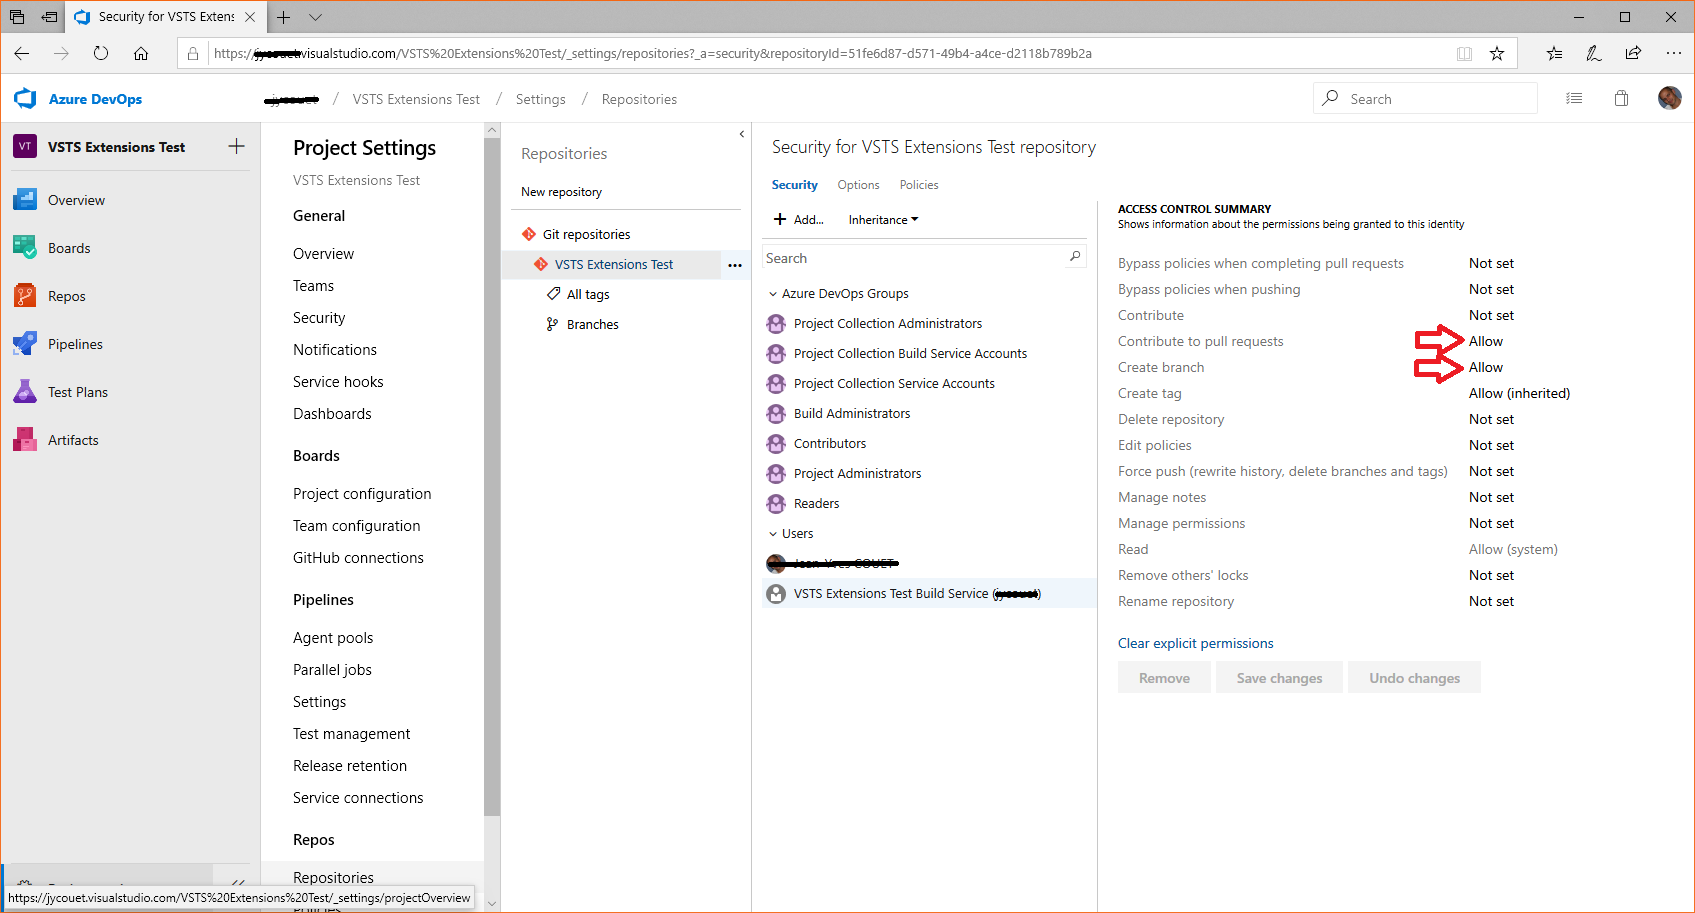1695x913 pixels.
Task: Select Project Collection Build Service Accounts
Action: click(x=910, y=354)
